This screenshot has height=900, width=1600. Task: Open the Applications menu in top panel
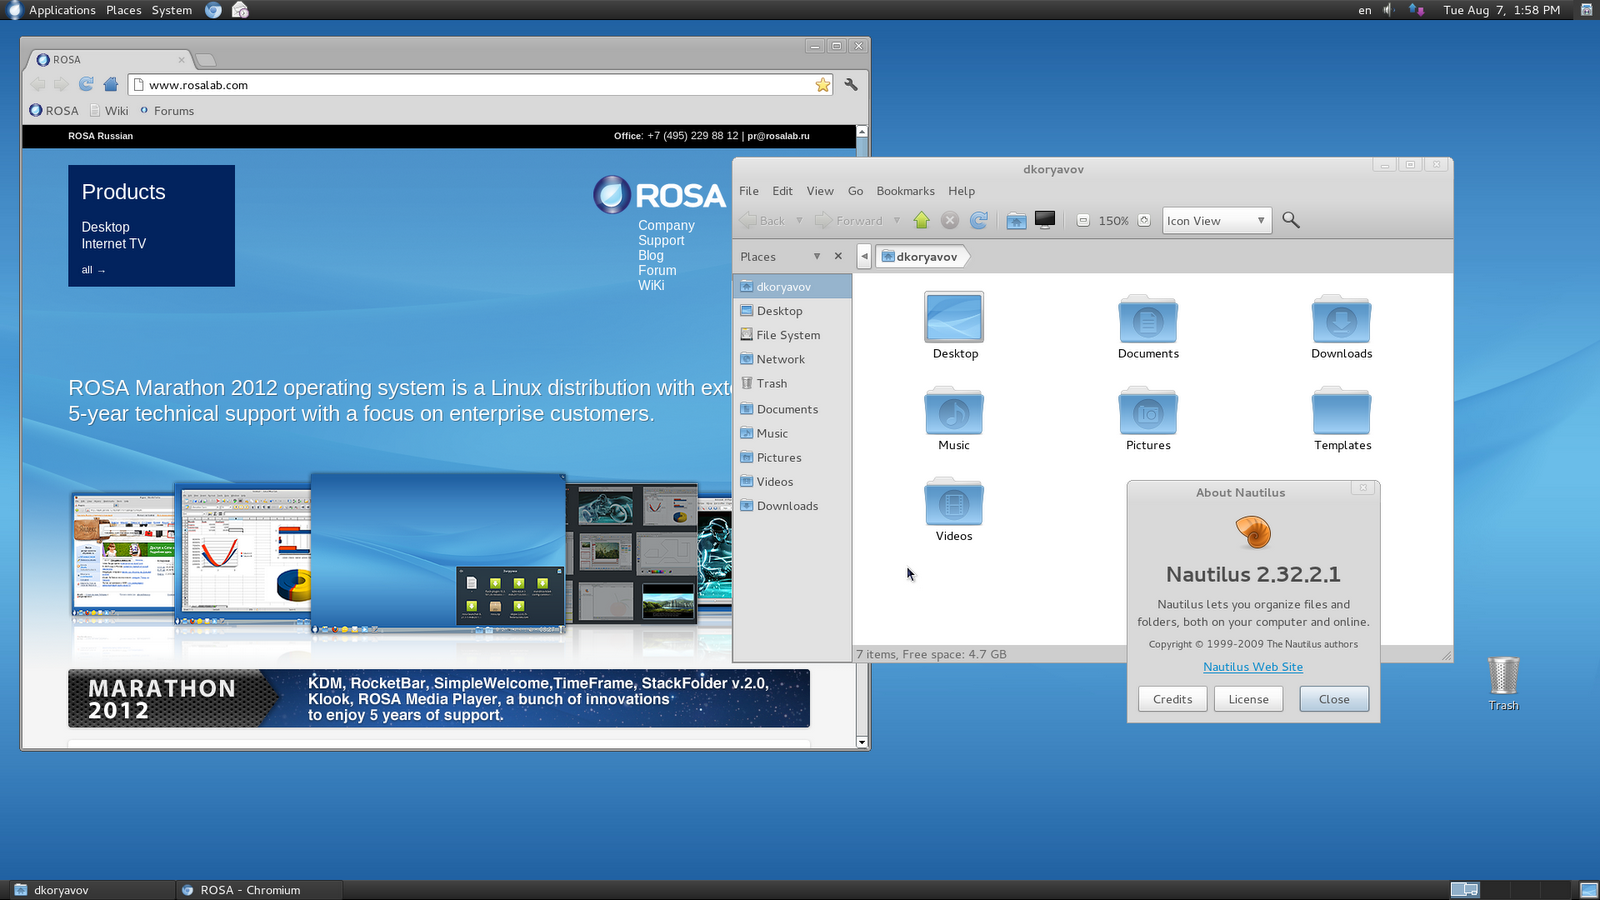point(62,10)
